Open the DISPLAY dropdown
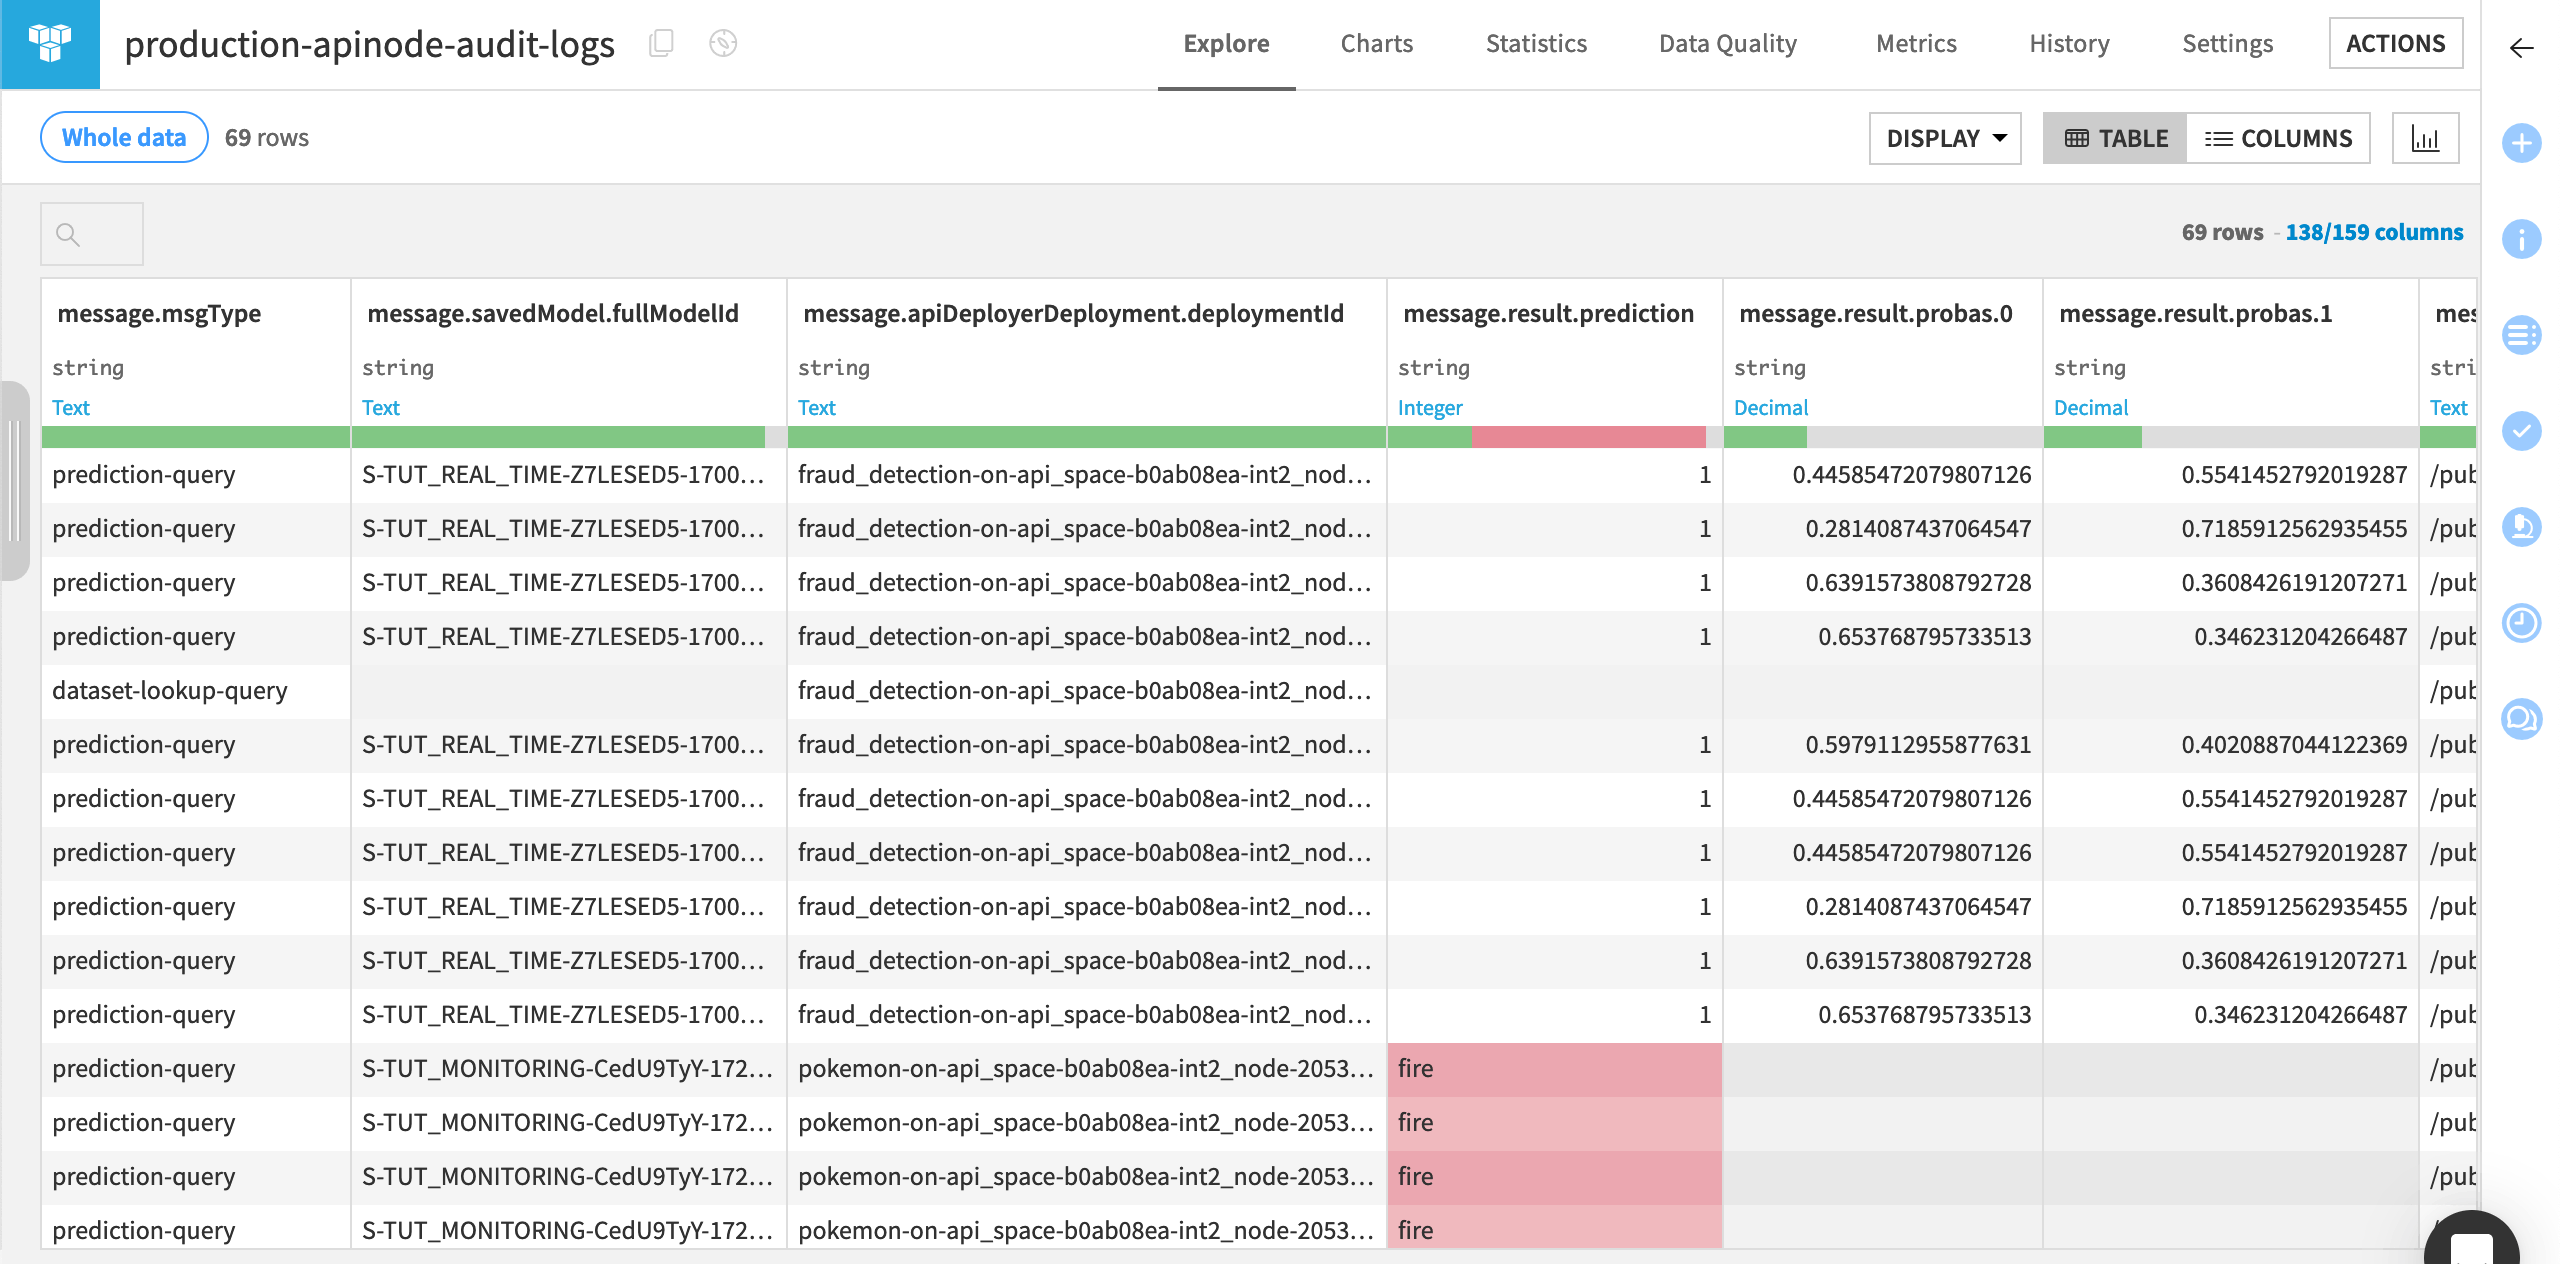 (1944, 138)
